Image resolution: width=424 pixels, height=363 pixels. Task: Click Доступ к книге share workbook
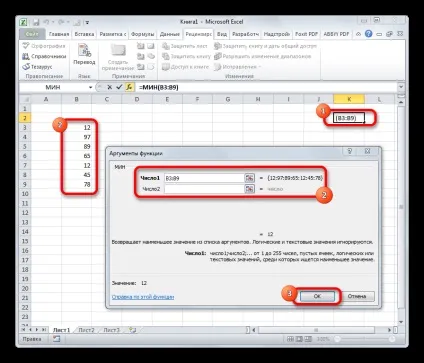point(185,67)
